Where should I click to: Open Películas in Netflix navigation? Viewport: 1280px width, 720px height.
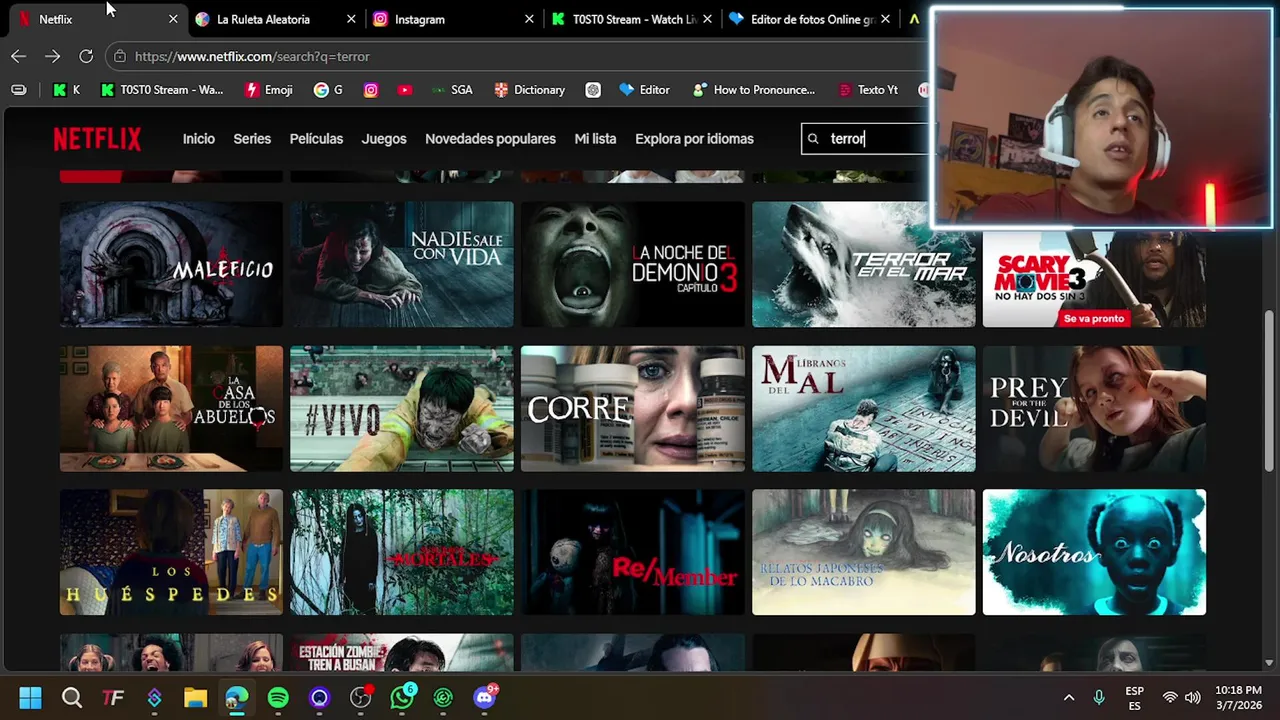[x=316, y=139]
